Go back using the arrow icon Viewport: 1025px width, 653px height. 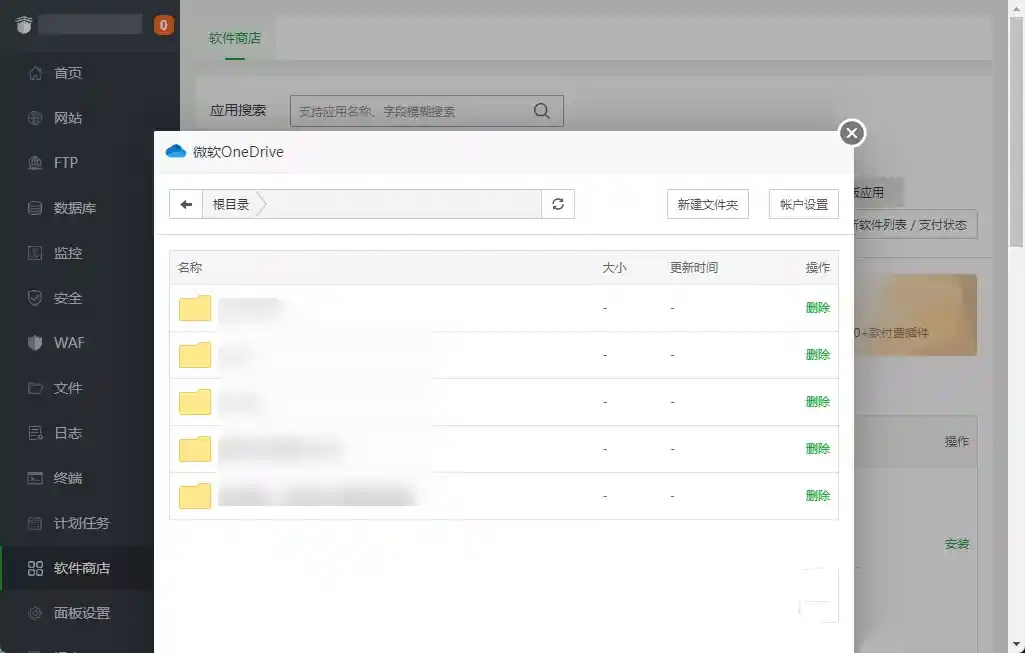click(185, 204)
